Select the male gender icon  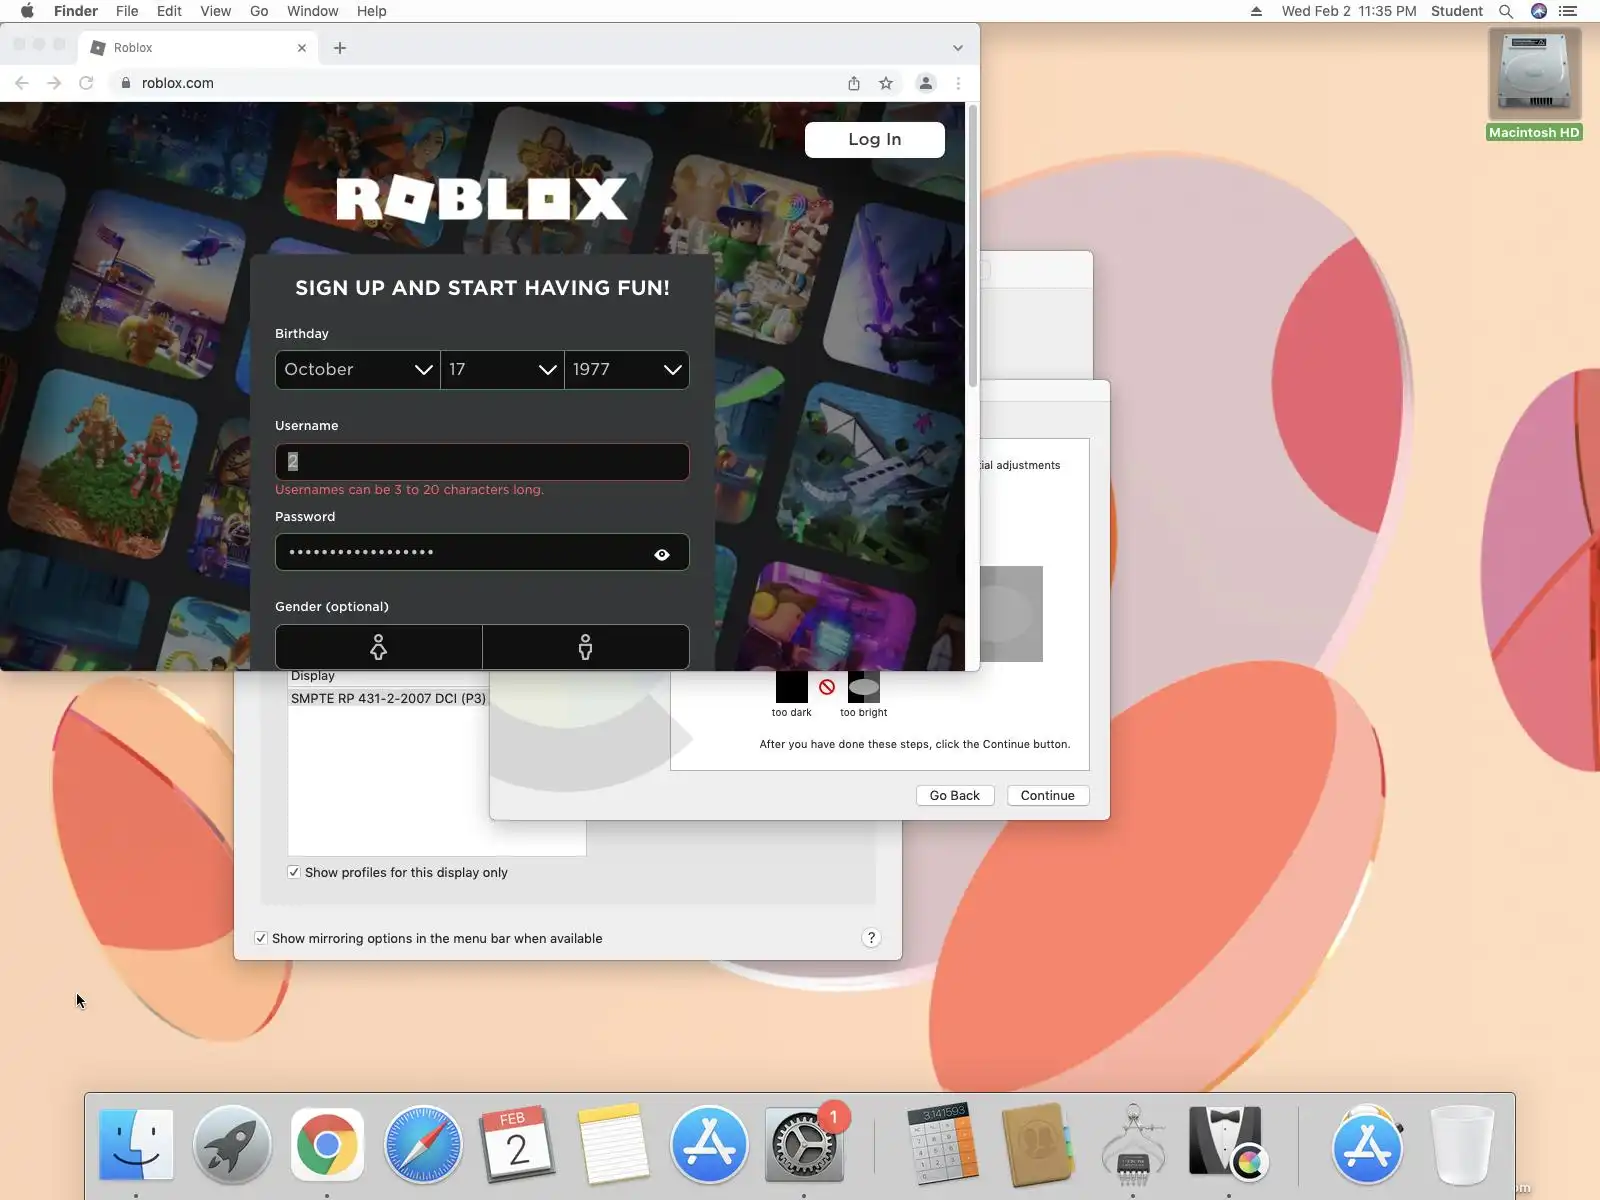(586, 647)
